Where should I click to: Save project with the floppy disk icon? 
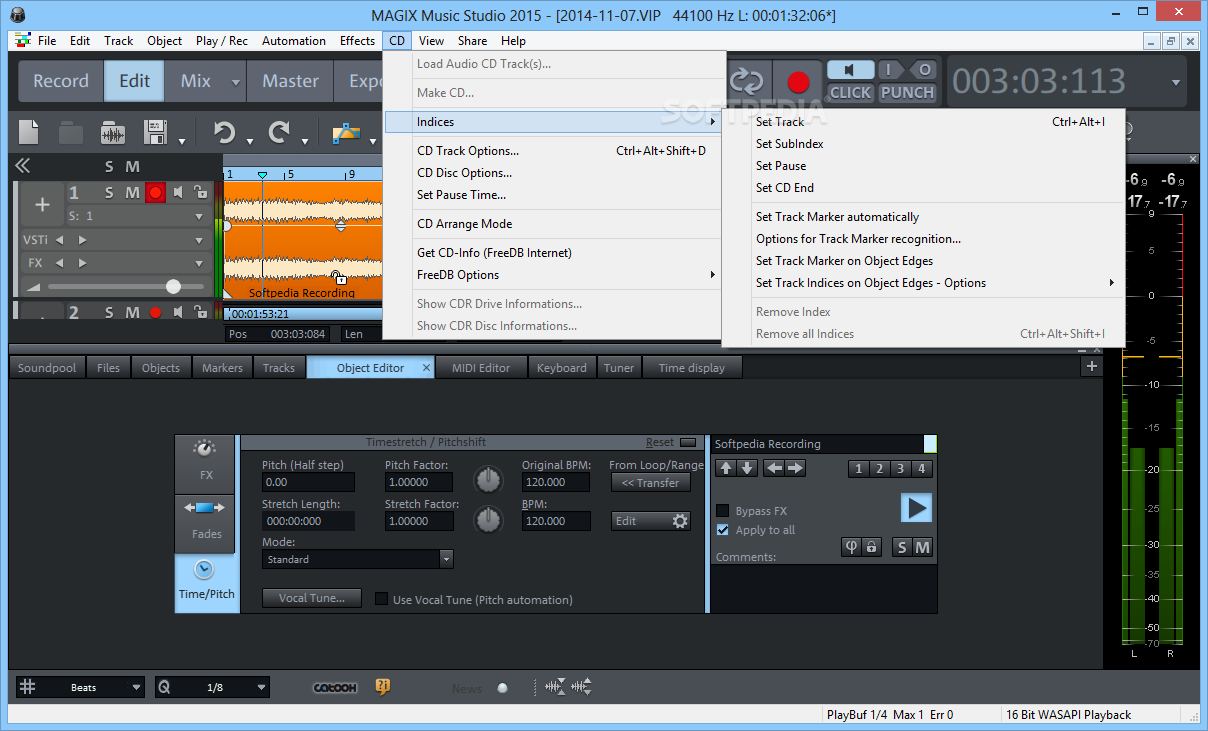click(155, 133)
